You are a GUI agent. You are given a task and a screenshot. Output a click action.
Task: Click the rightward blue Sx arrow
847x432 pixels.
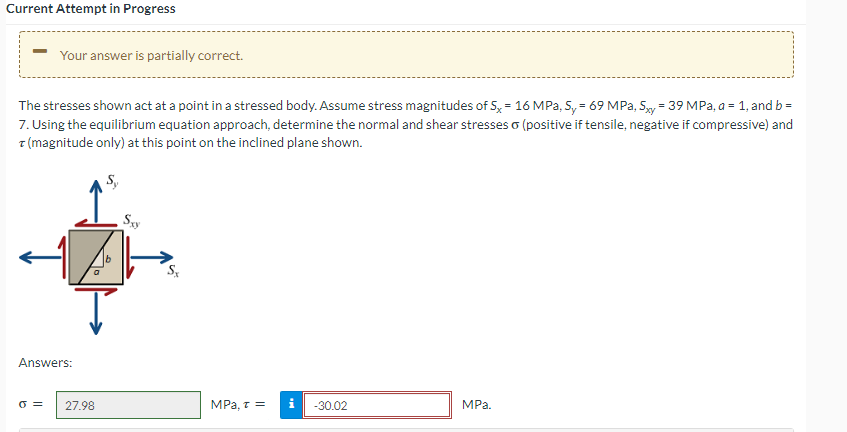[x=152, y=257]
